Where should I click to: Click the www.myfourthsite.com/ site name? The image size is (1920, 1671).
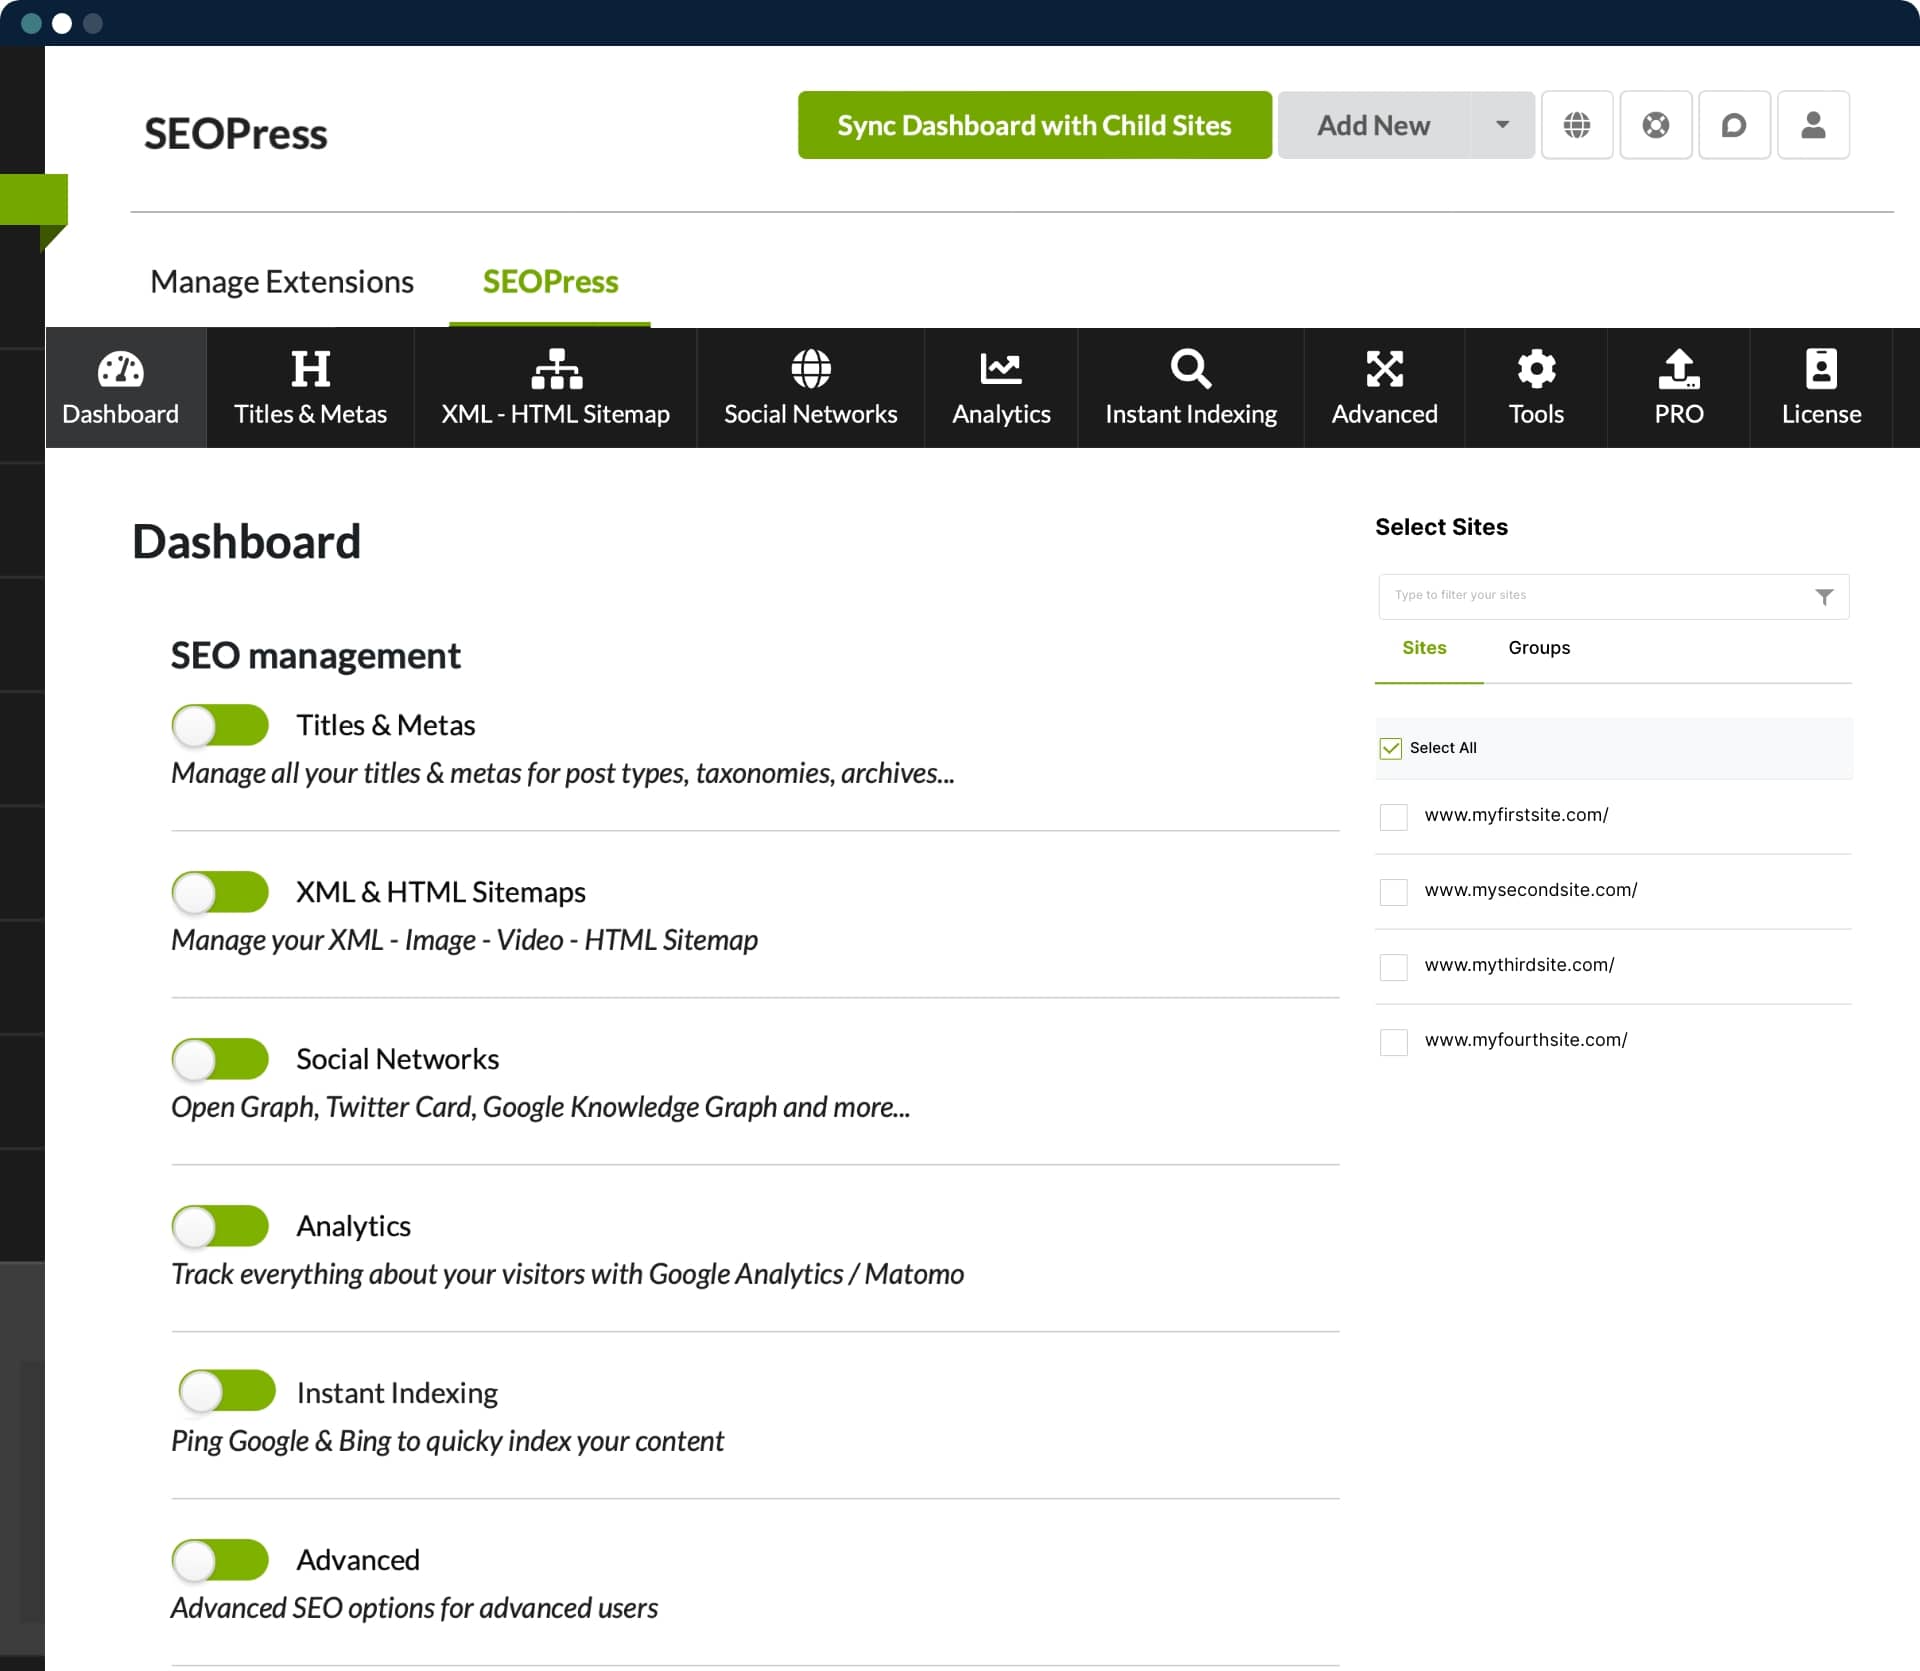[1526, 1040]
